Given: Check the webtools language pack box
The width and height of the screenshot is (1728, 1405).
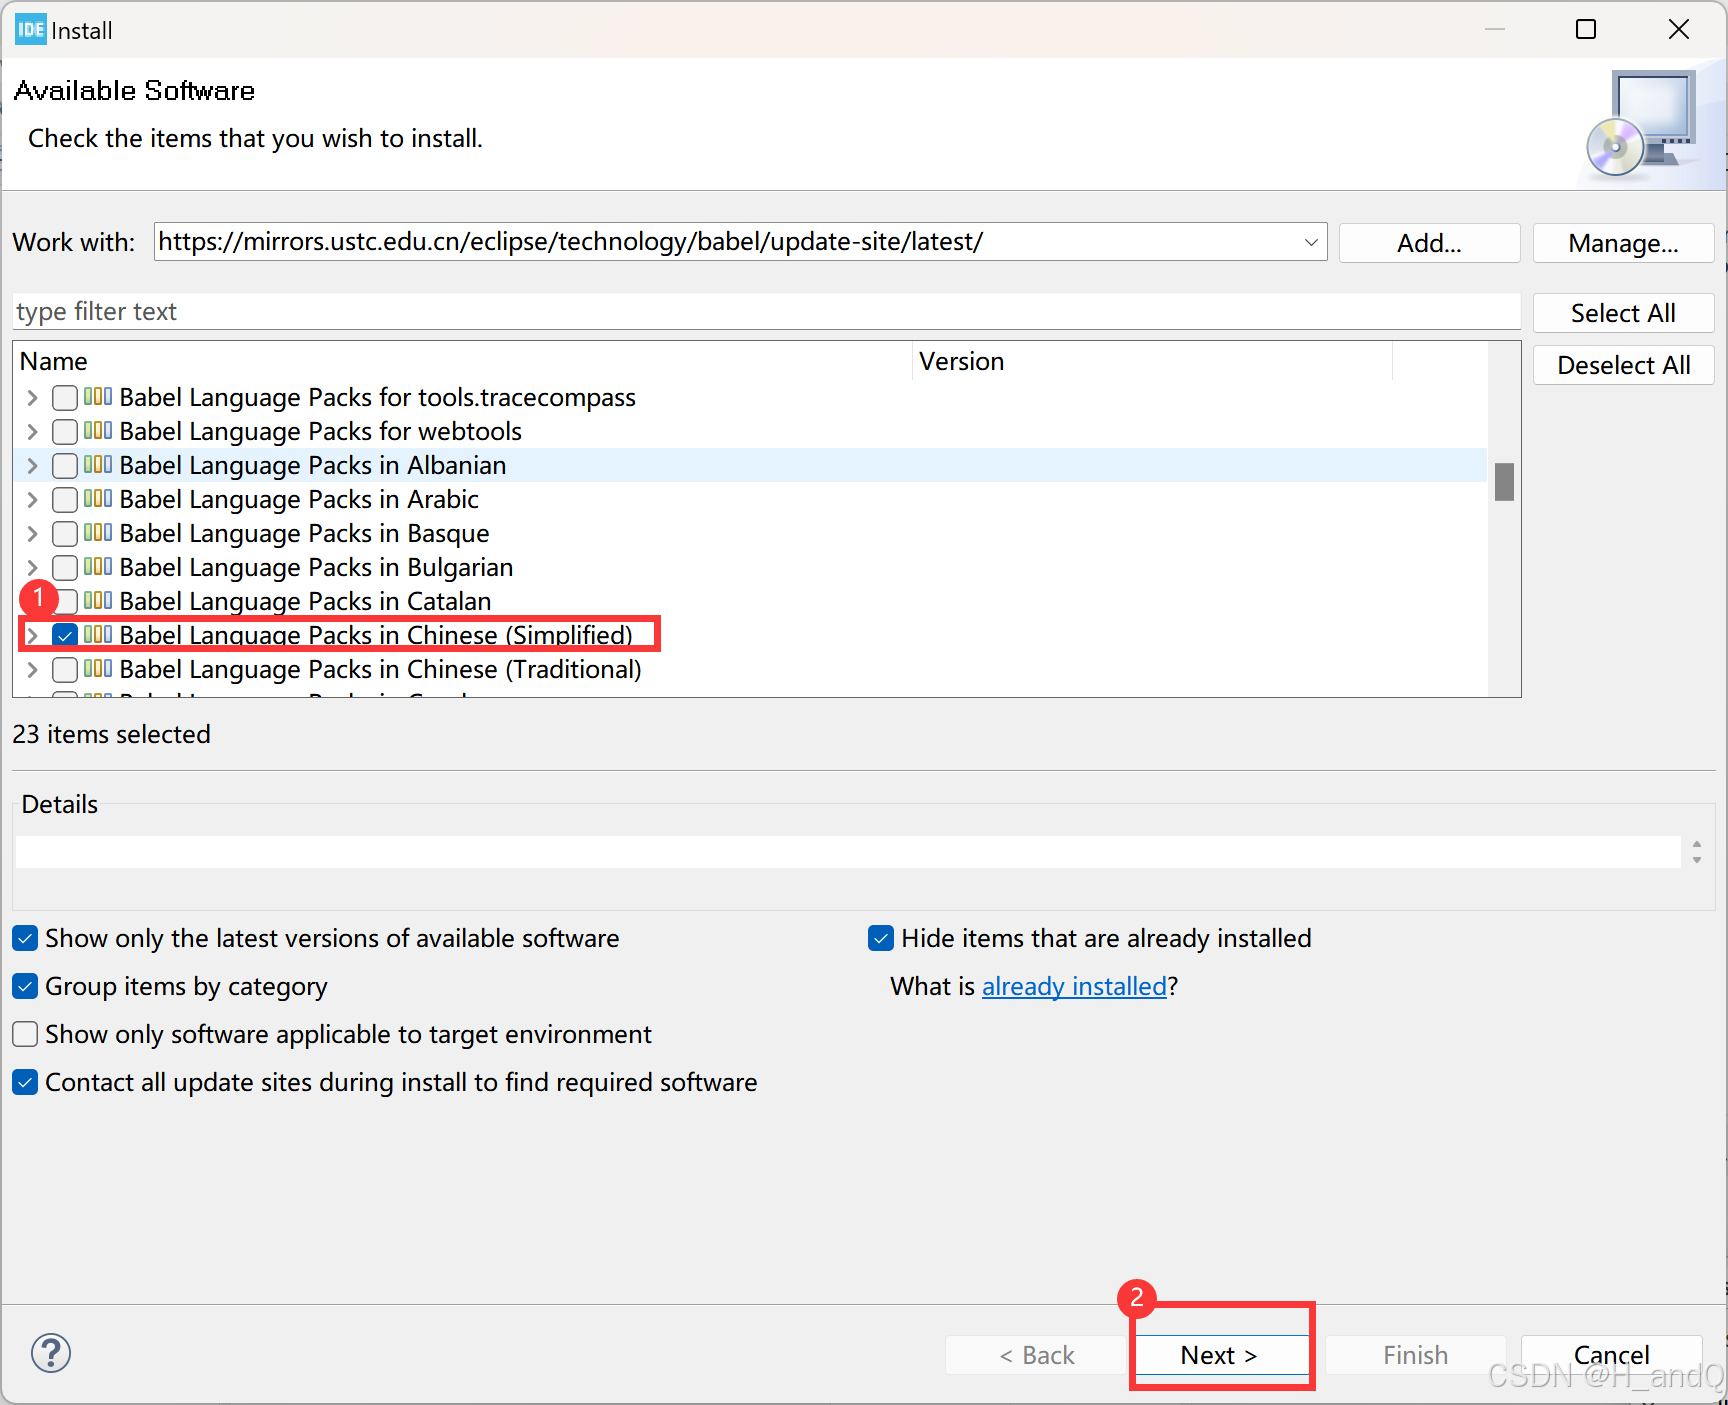Looking at the screenshot, I should pos(65,431).
